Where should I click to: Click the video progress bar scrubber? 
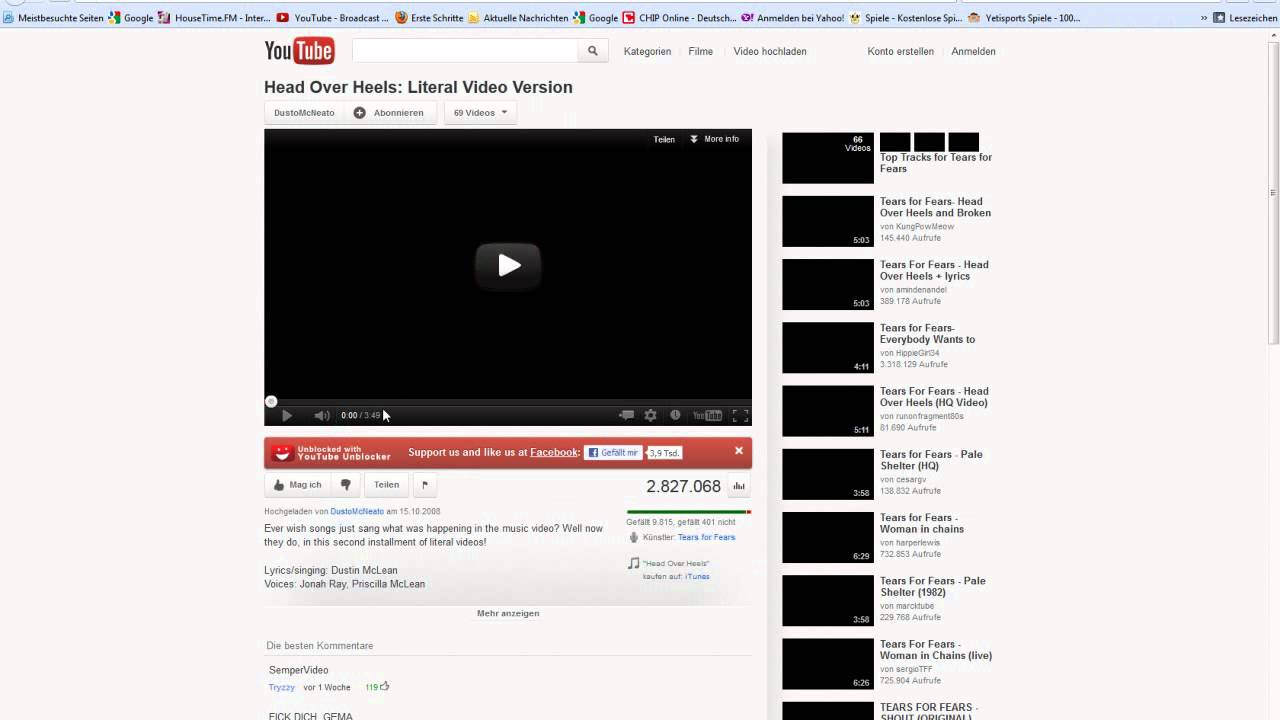coord(271,402)
